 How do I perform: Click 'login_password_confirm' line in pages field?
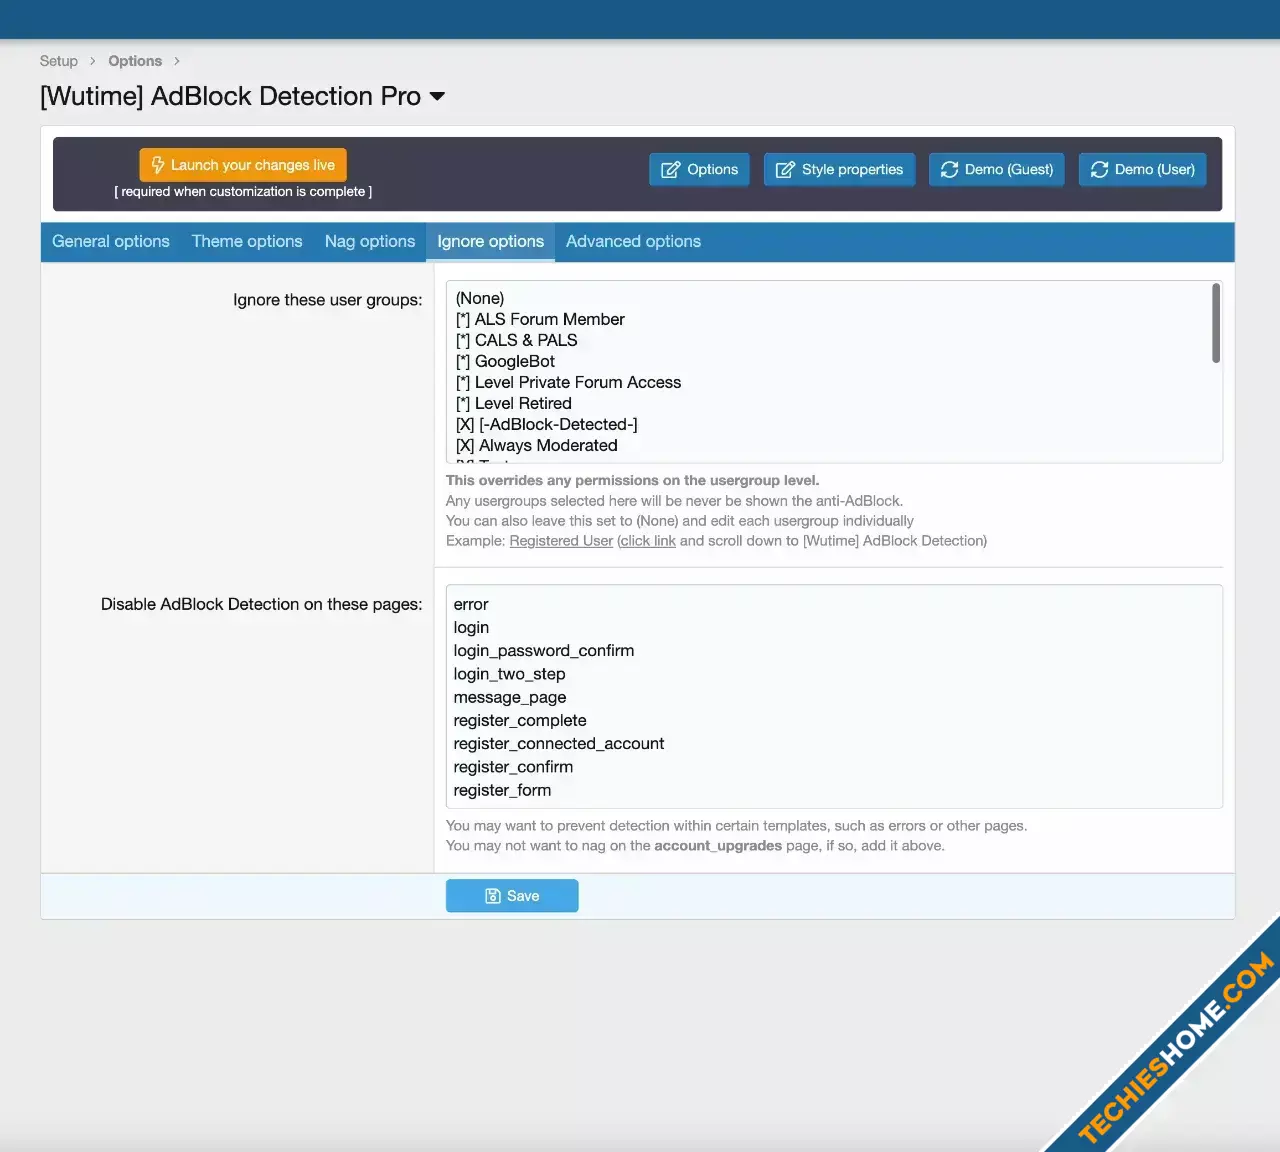coord(544,650)
